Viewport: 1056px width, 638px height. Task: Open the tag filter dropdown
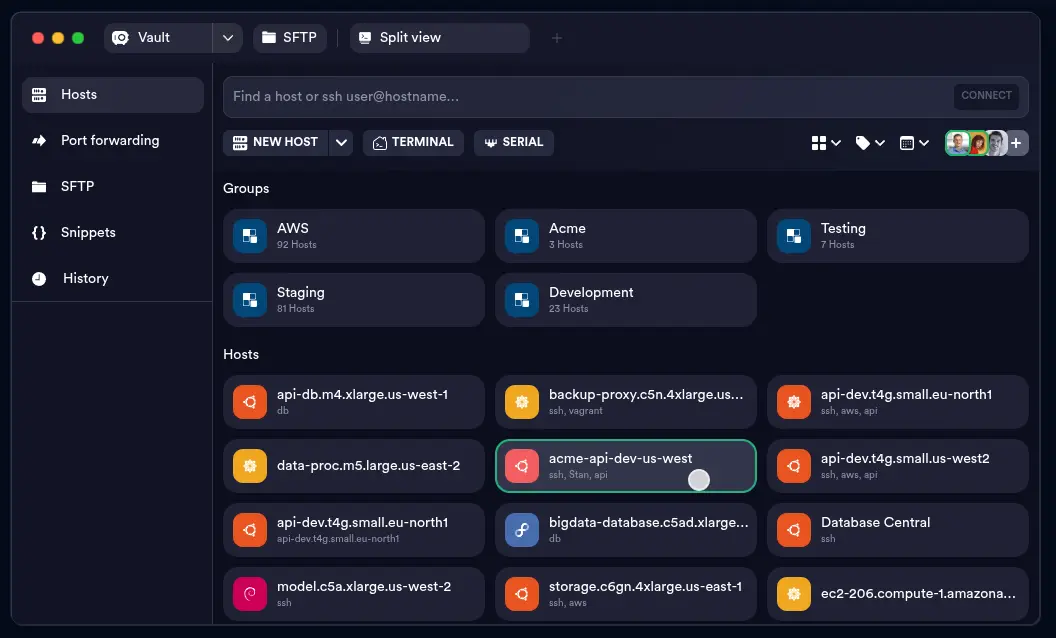click(870, 143)
